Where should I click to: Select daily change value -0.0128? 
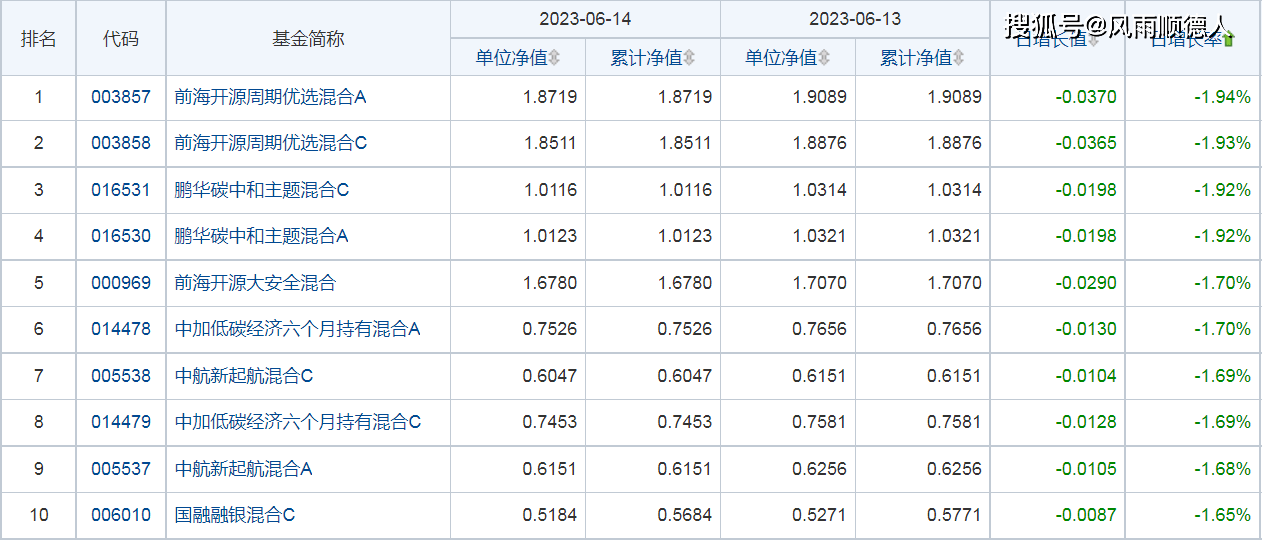point(1086,422)
